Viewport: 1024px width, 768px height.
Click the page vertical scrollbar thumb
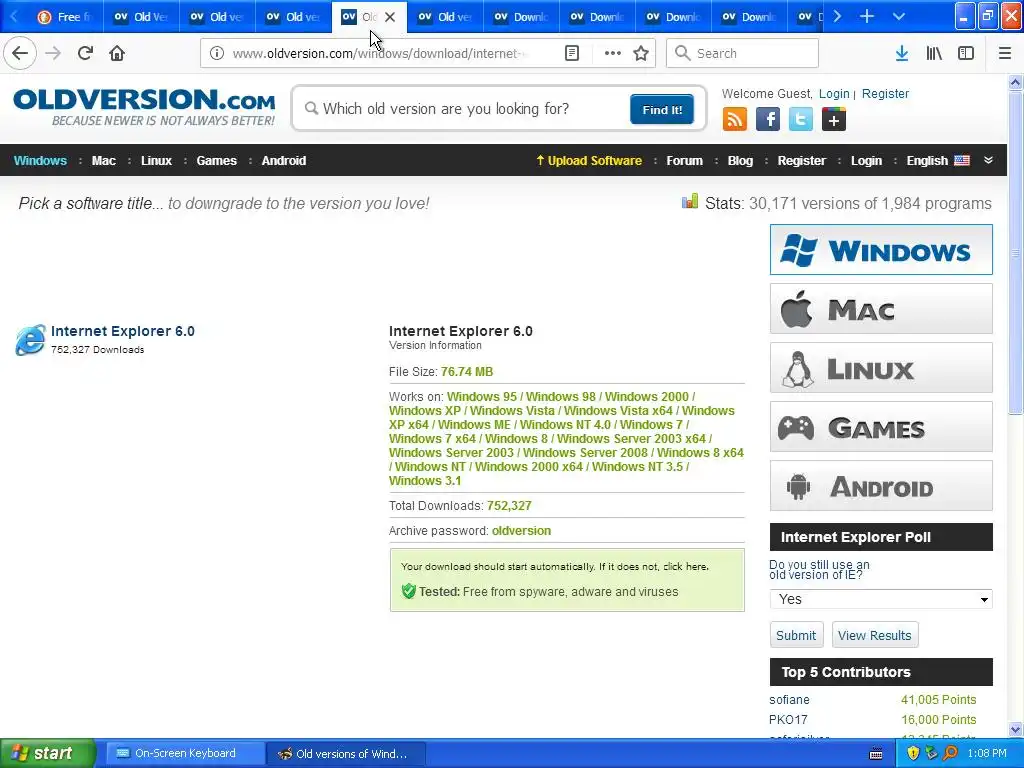pos(1015,251)
